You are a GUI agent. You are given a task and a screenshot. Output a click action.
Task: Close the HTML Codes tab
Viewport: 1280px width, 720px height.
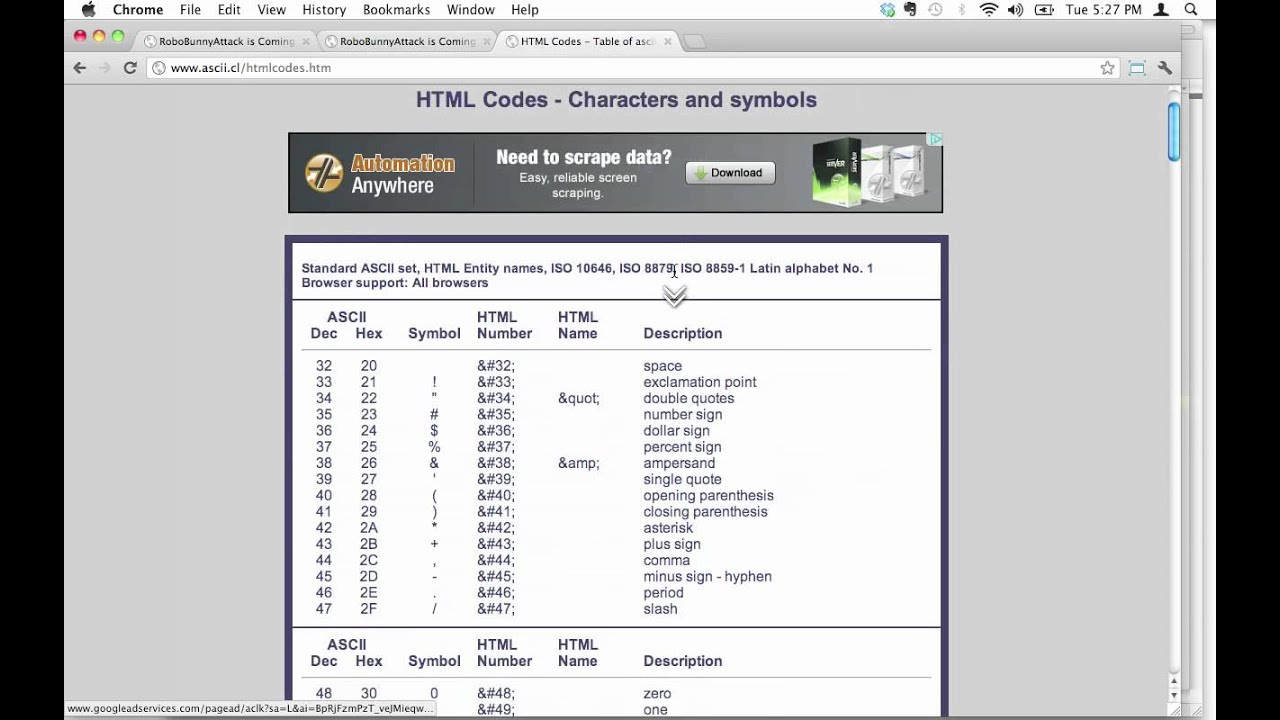coord(668,42)
